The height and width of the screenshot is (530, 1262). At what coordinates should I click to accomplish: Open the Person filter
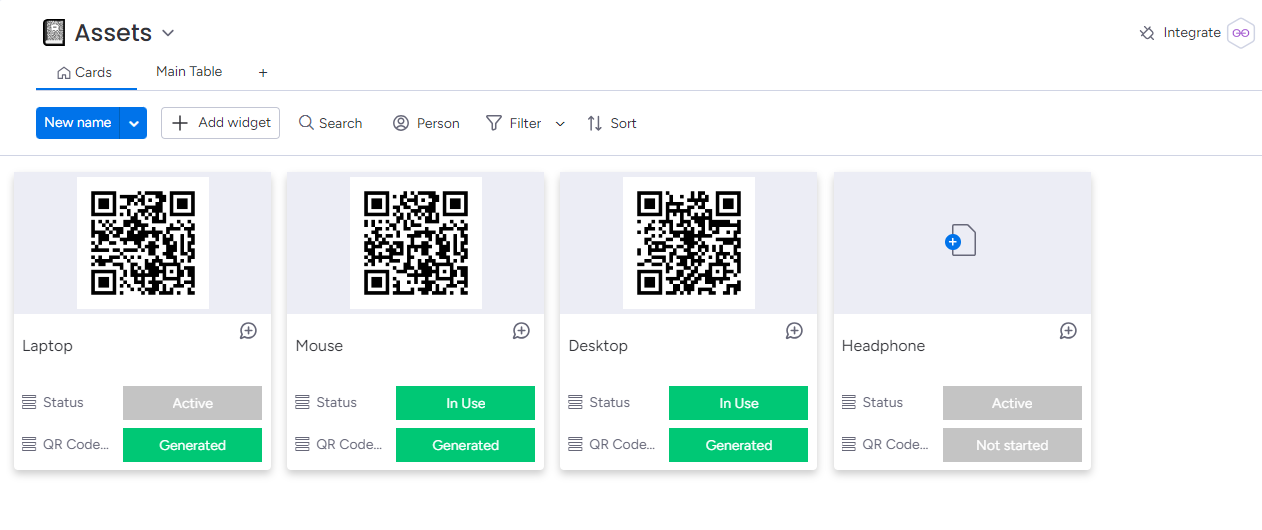click(426, 123)
